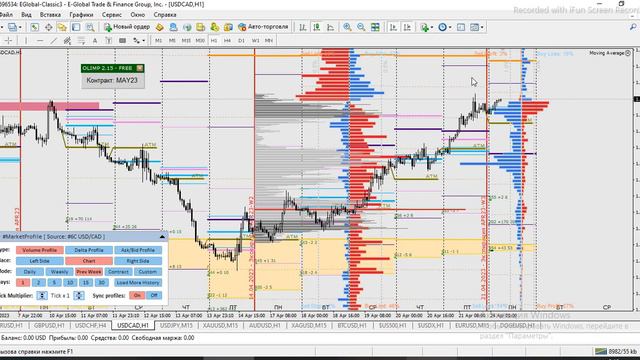Open the Новый ордер dialog
The height and width of the screenshot is (360, 640).
pos(127,27)
